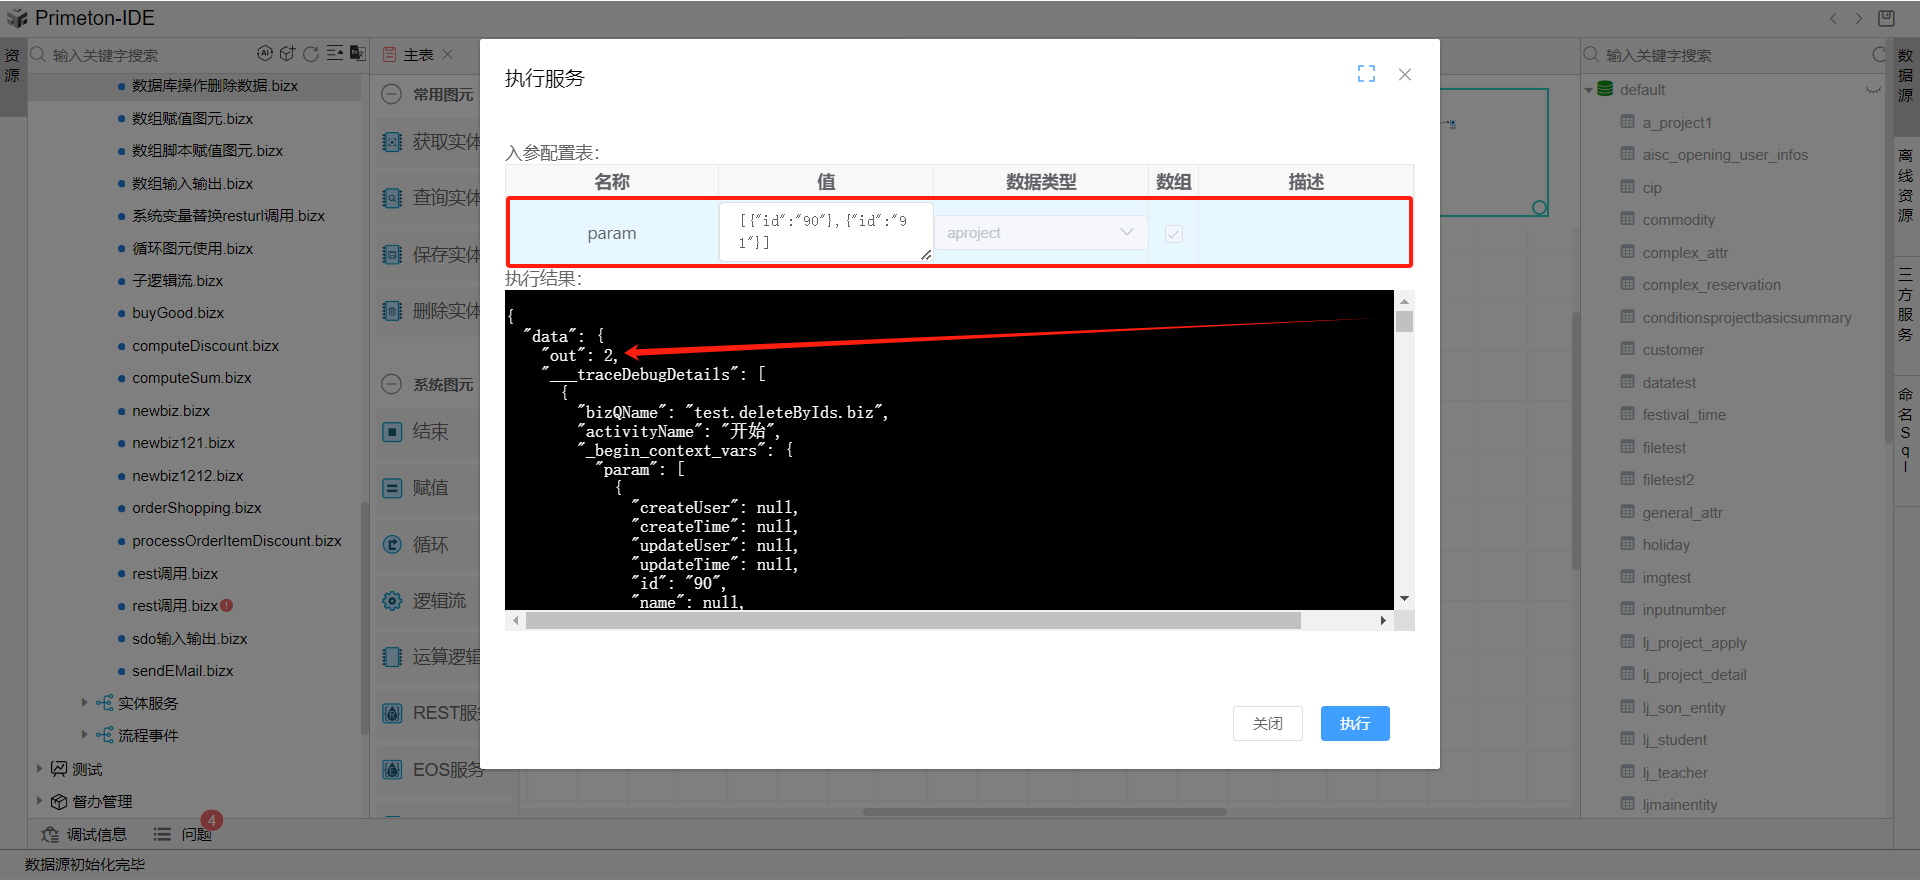Click the language translate icon

tap(358, 54)
